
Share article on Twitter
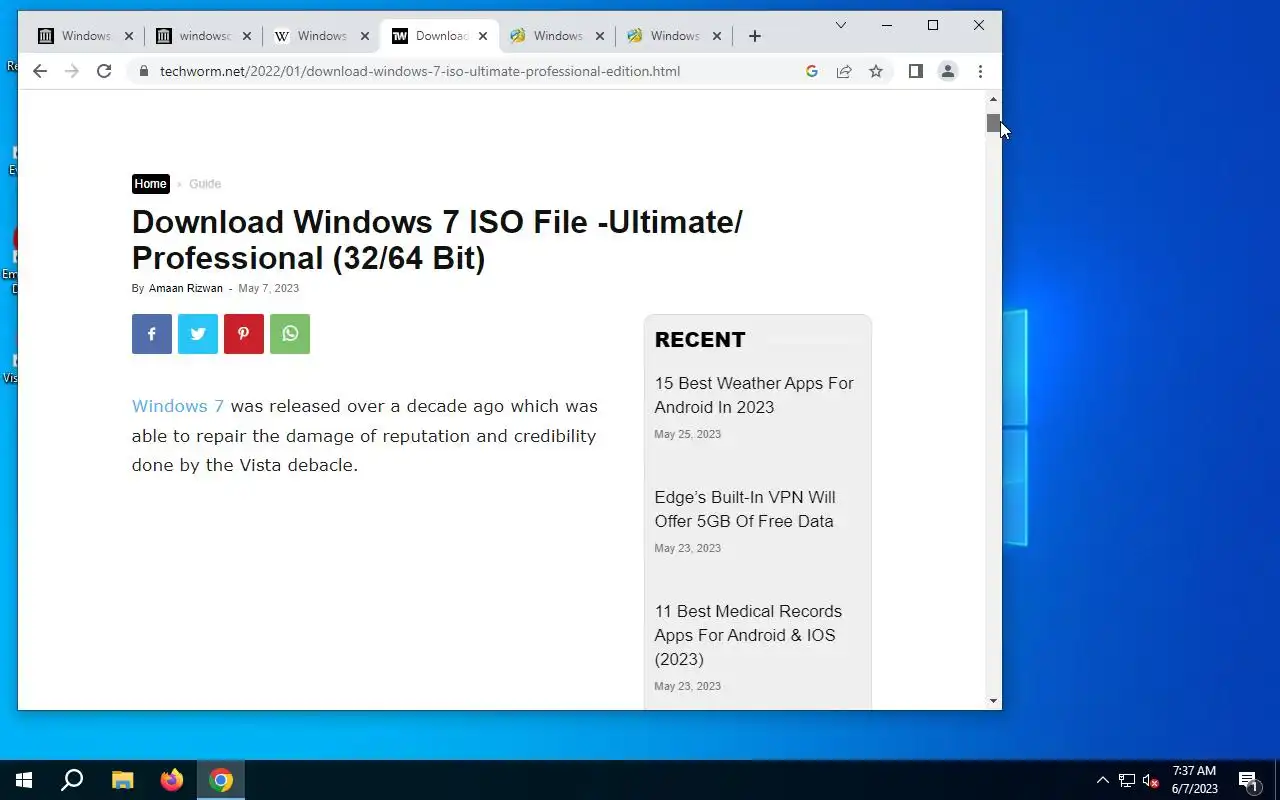pyautogui.click(x=198, y=334)
